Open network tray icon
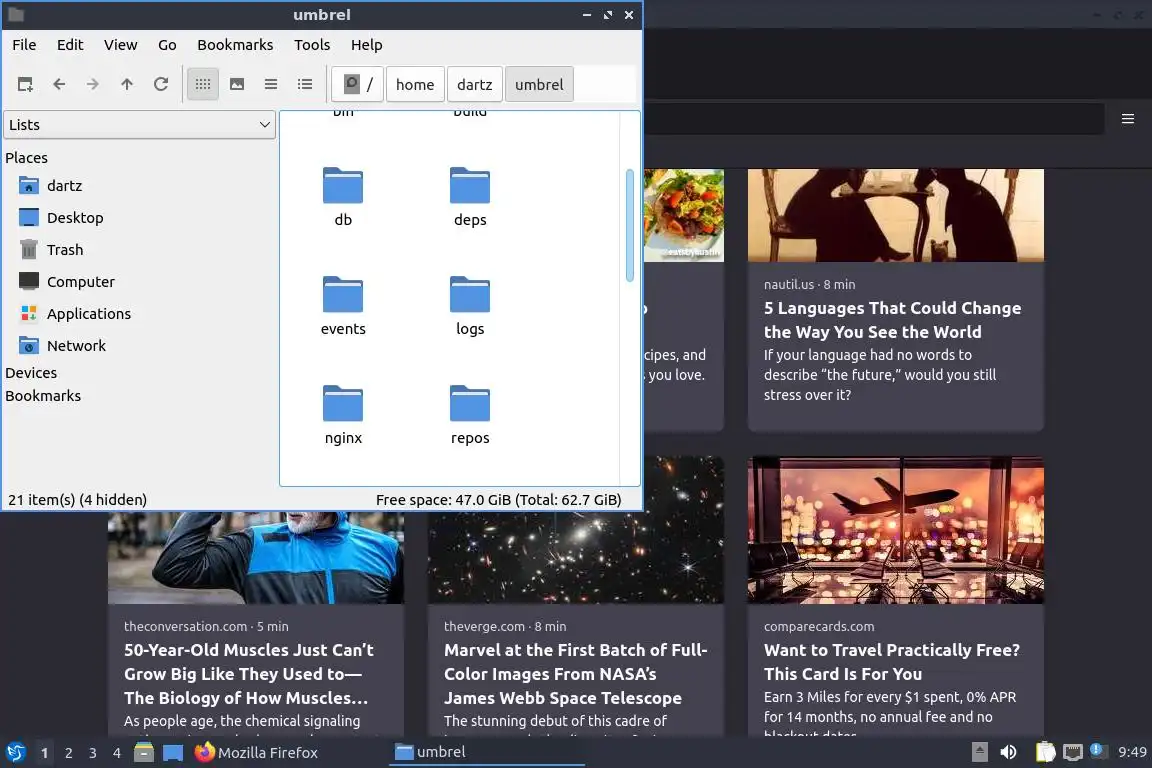The image size is (1152, 768). 1073,753
